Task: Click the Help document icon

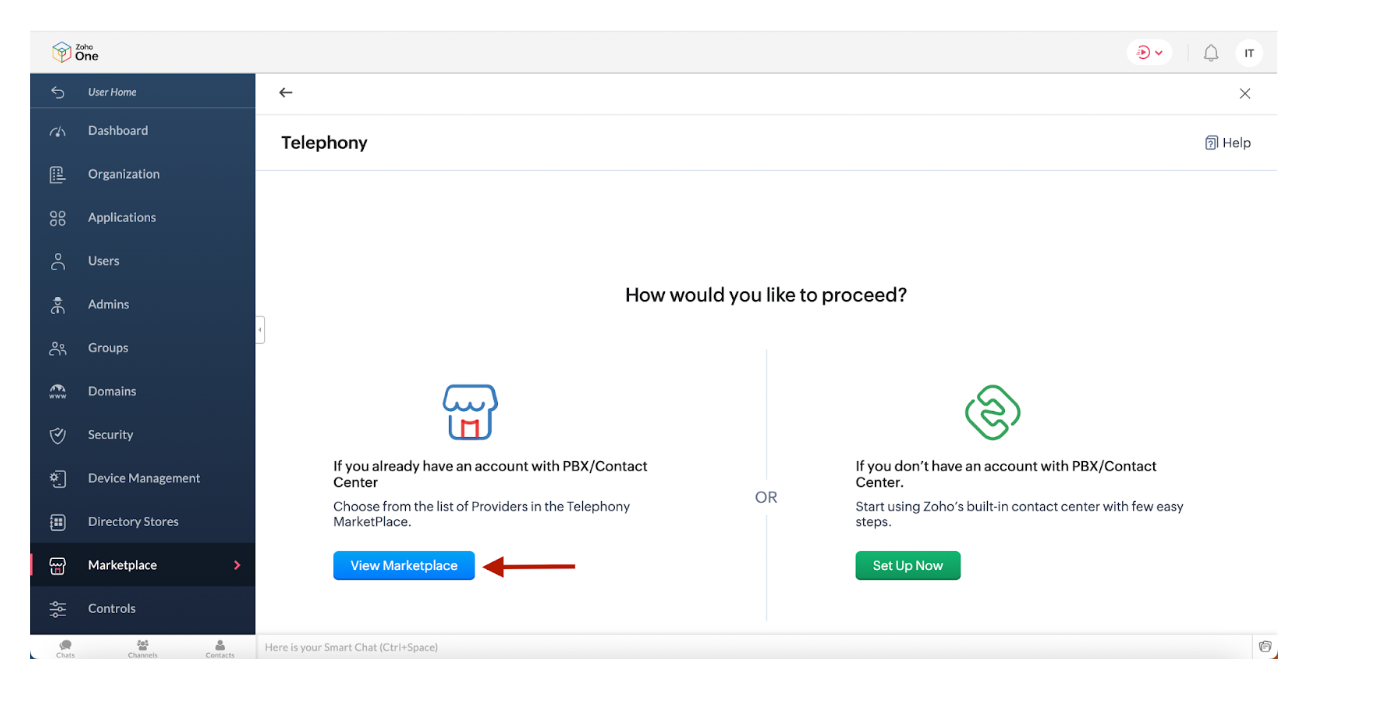Action: click(1212, 143)
